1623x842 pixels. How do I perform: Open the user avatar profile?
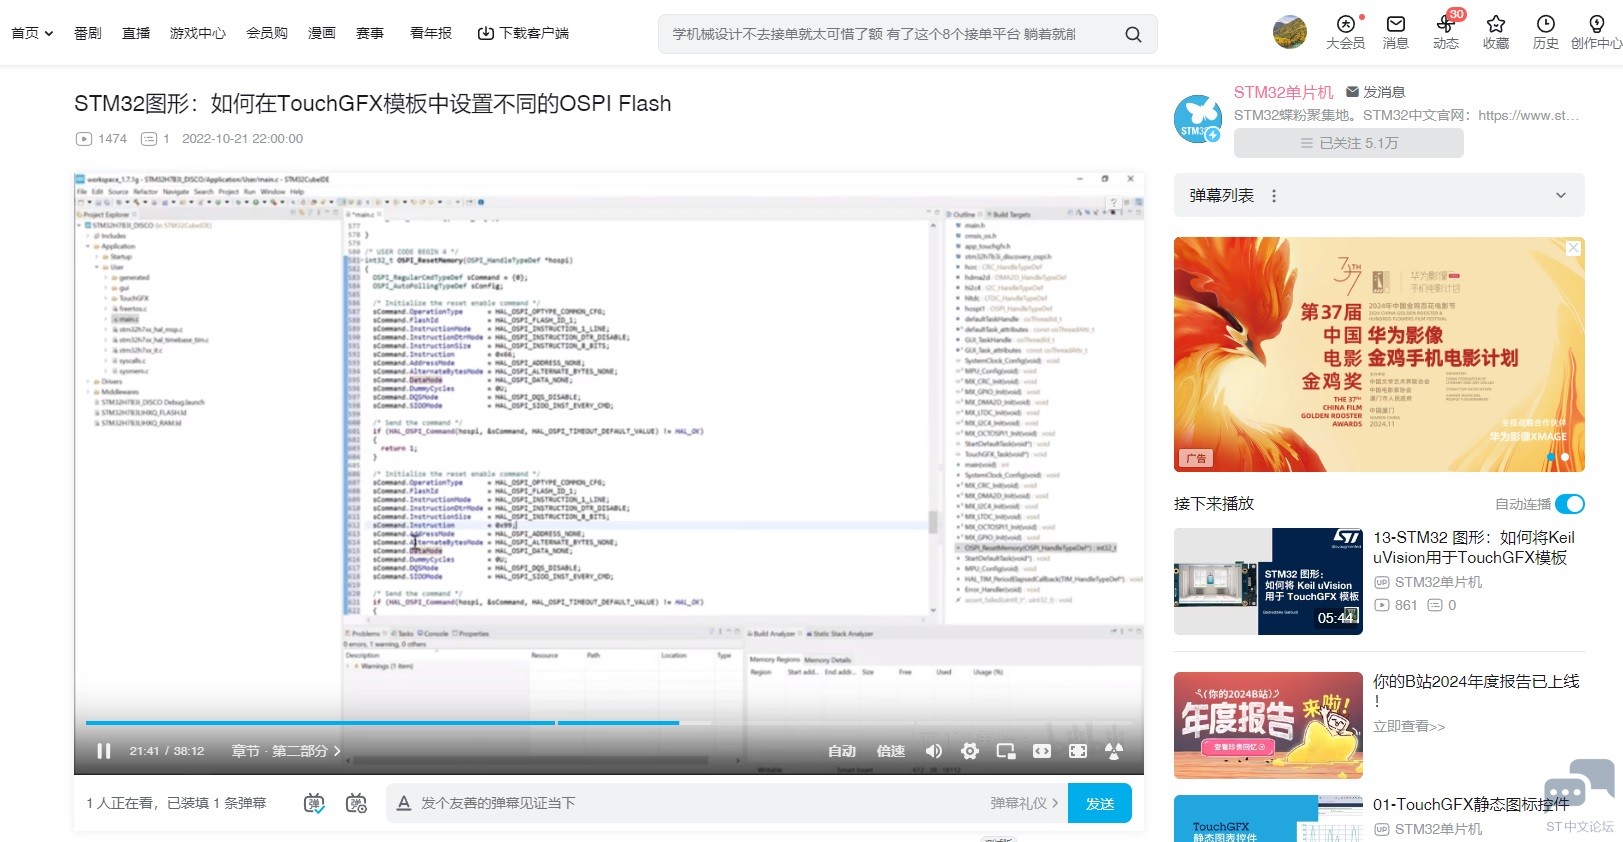pos(1290,32)
